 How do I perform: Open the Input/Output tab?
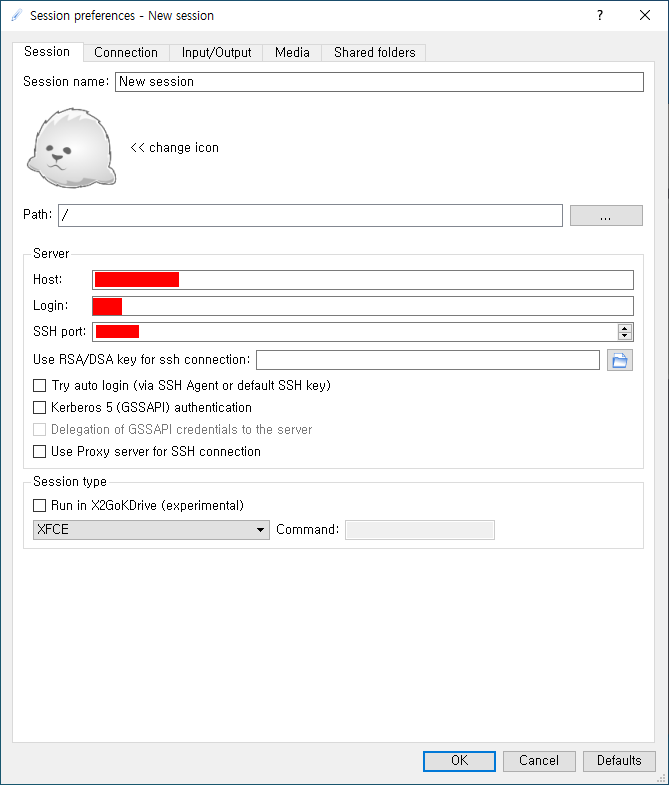point(216,53)
